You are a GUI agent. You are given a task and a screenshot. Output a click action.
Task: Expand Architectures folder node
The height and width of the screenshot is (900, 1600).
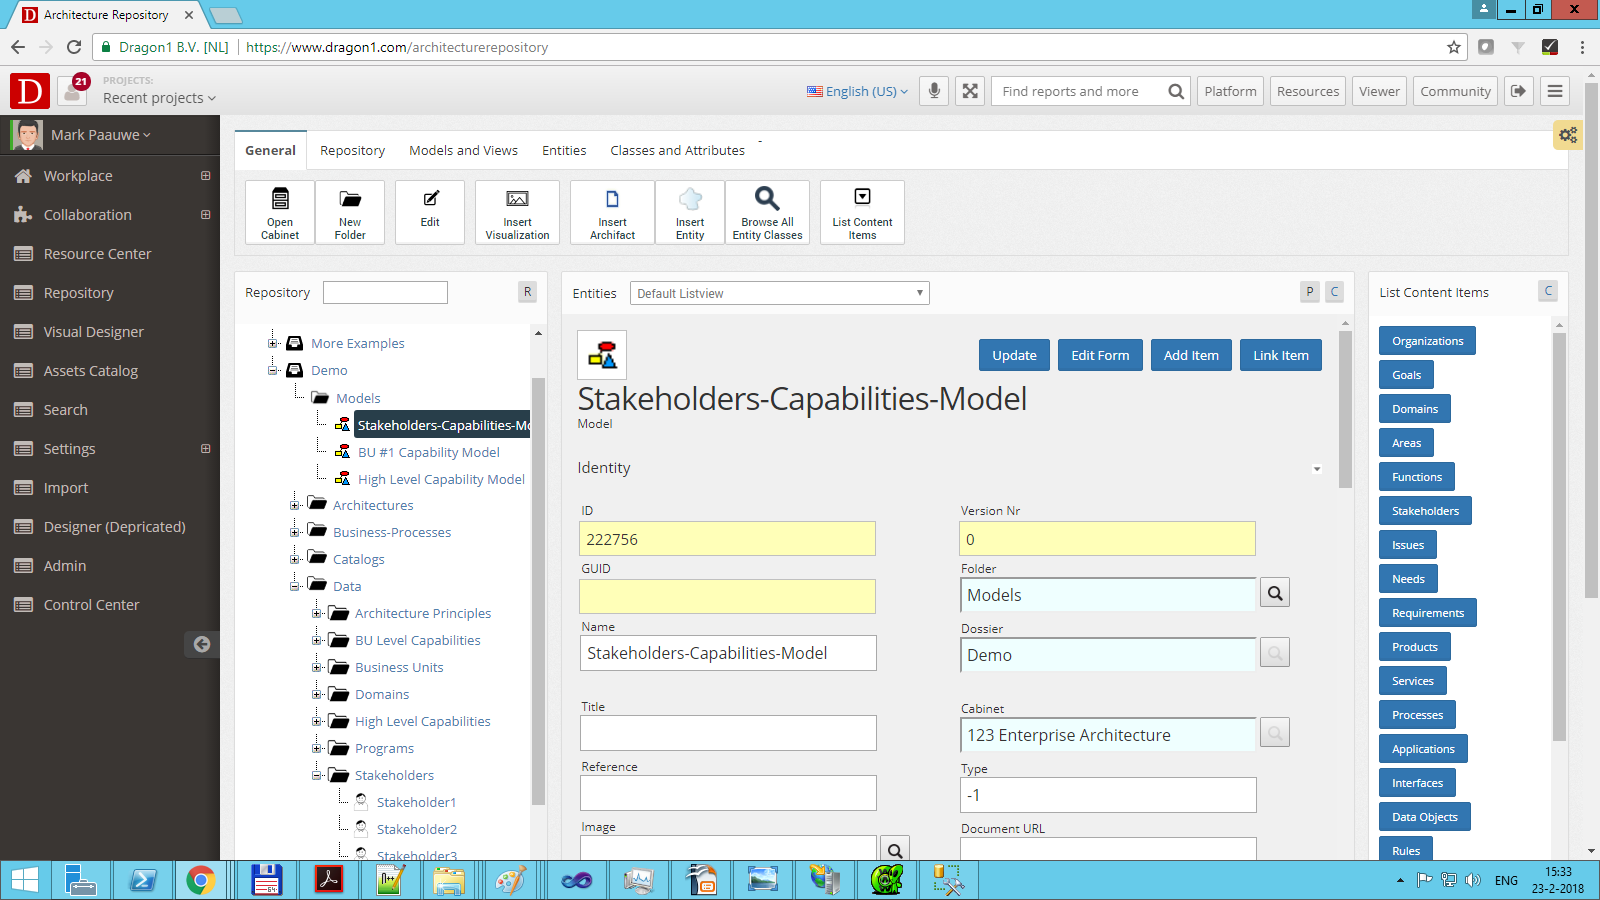click(x=295, y=505)
